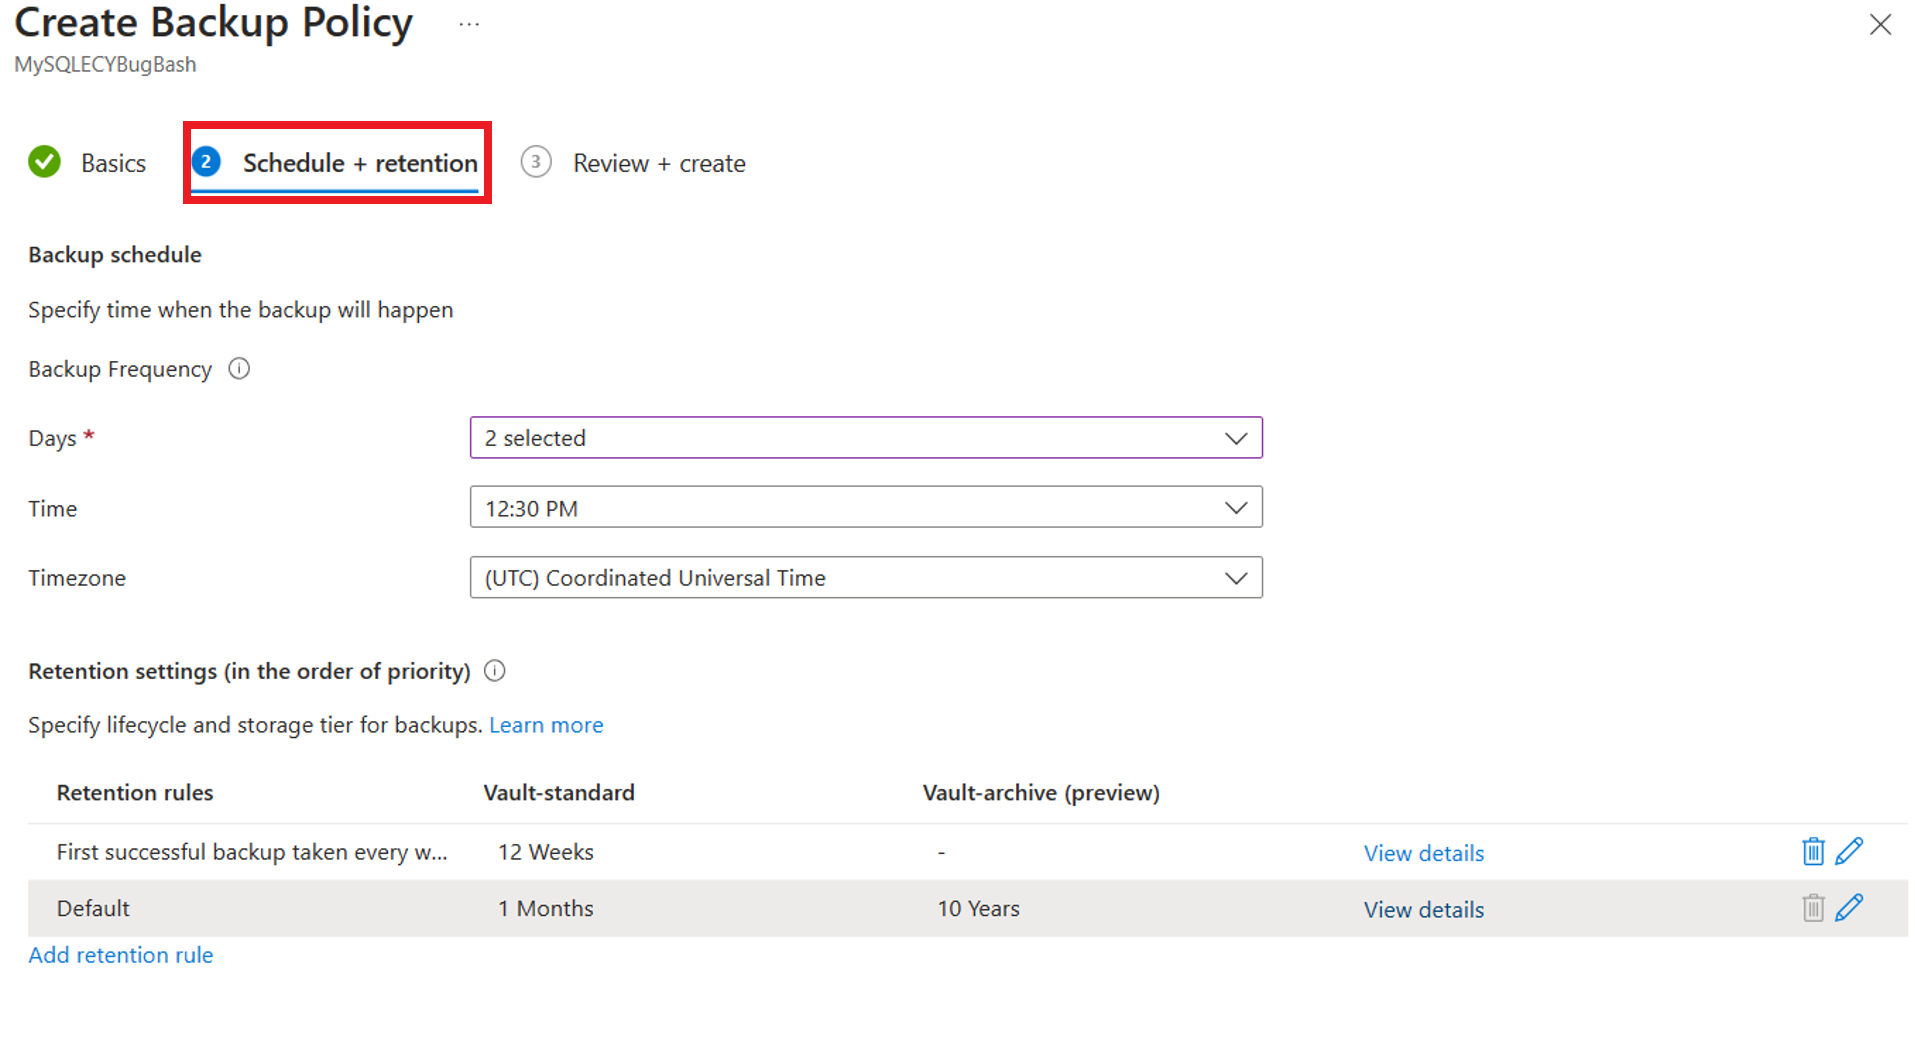Image resolution: width=1915 pixels, height=1050 pixels.
Task: Click the green checkmark next to Basics
Action: click(x=44, y=162)
